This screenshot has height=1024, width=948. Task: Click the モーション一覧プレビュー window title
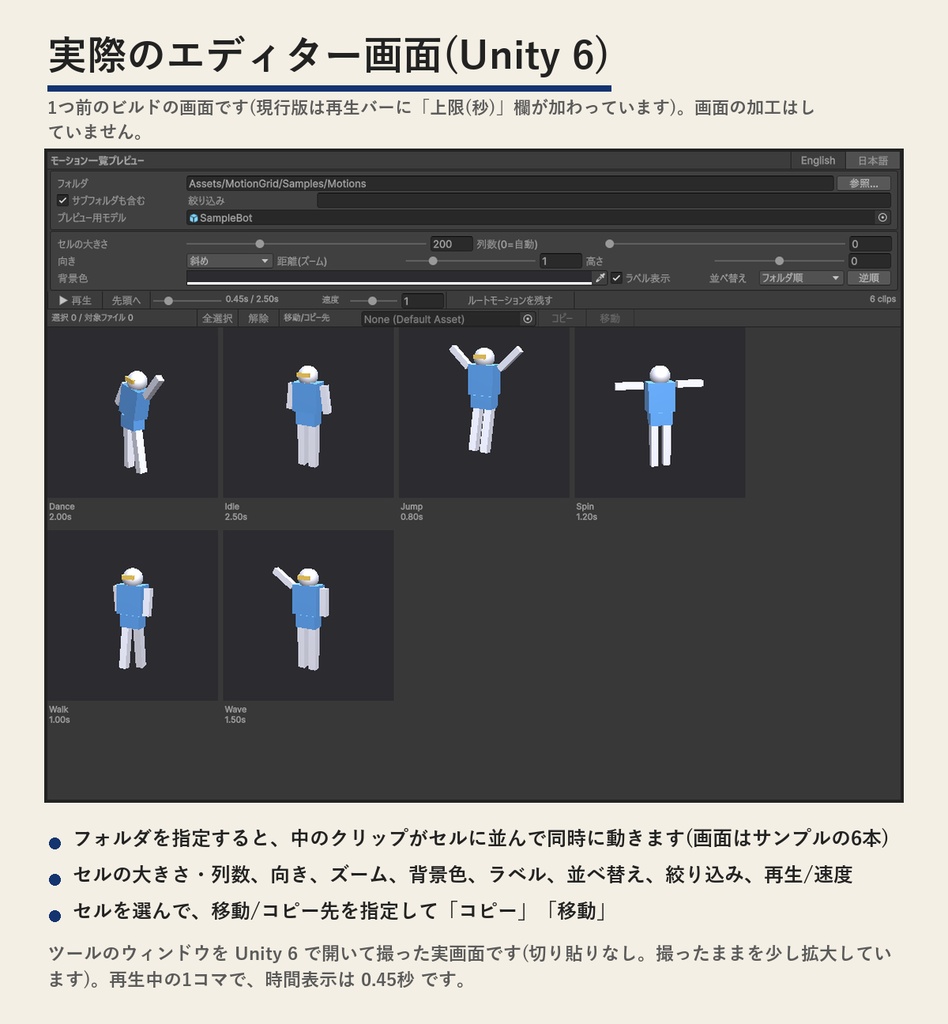pyautogui.click(x=97, y=161)
